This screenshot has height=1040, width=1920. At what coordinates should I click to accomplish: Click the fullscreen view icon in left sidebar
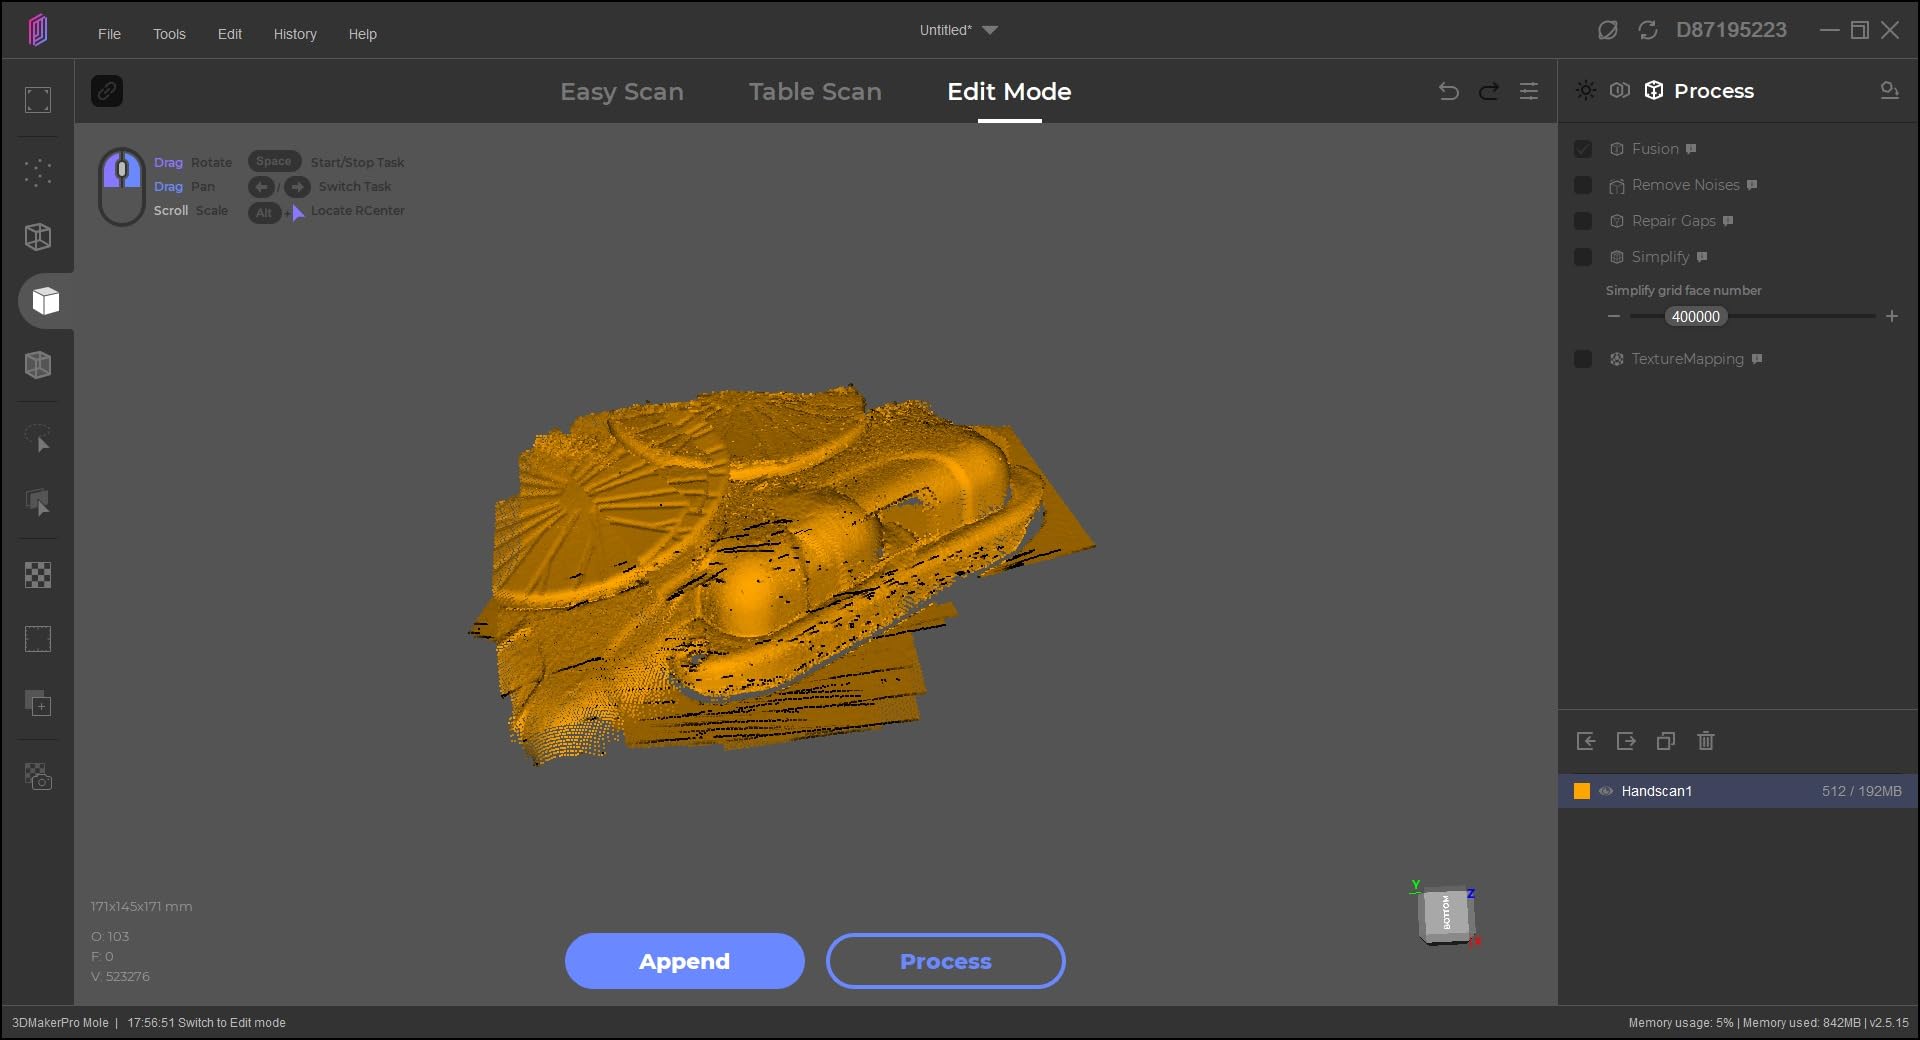tap(38, 100)
